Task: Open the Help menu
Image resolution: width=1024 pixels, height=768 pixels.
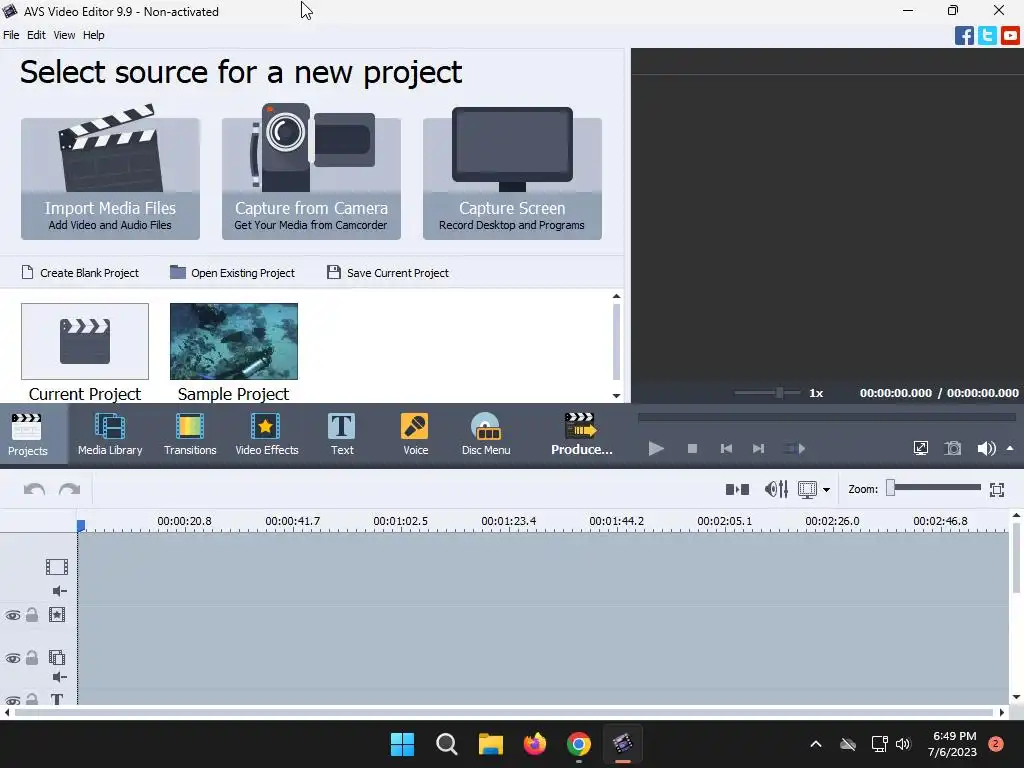Action: click(x=93, y=35)
